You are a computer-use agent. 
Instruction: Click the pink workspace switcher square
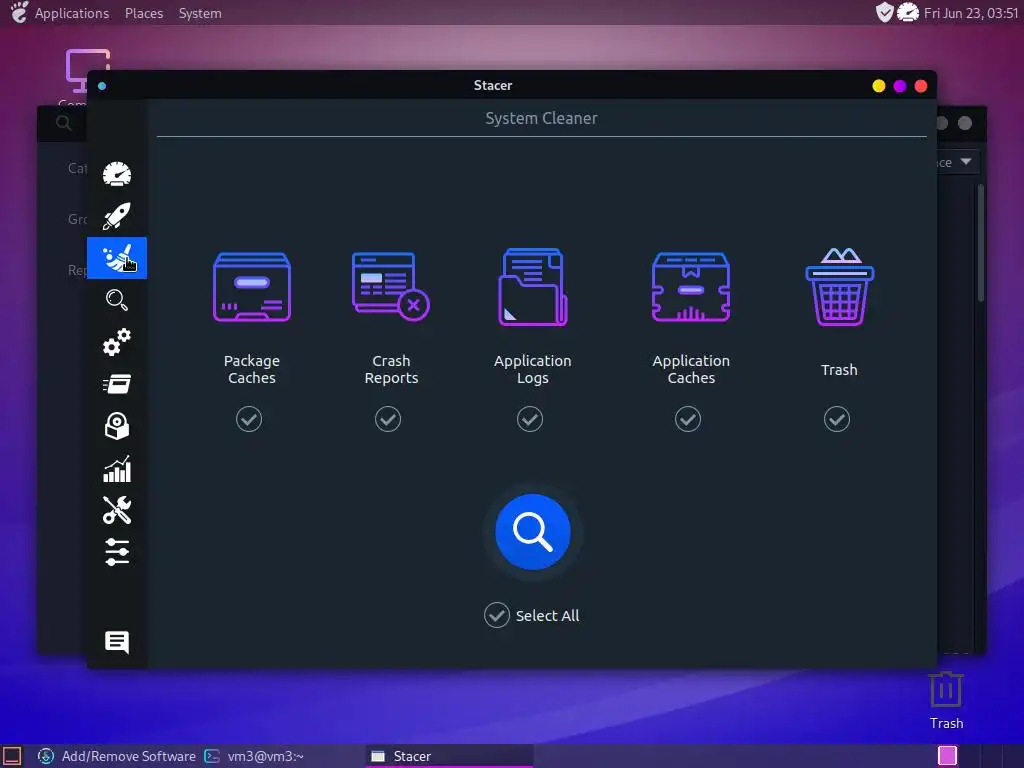(x=947, y=756)
